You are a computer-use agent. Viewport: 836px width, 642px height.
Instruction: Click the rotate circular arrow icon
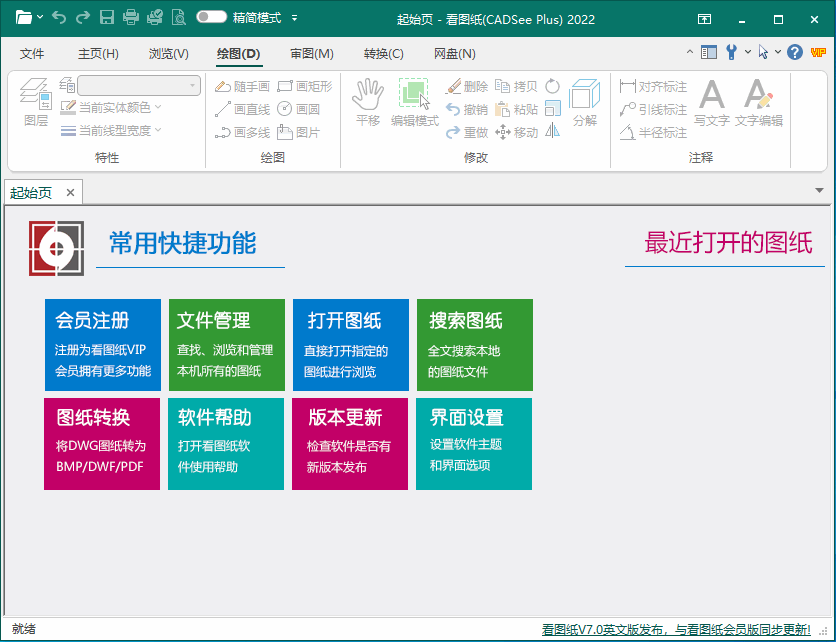pos(552,86)
